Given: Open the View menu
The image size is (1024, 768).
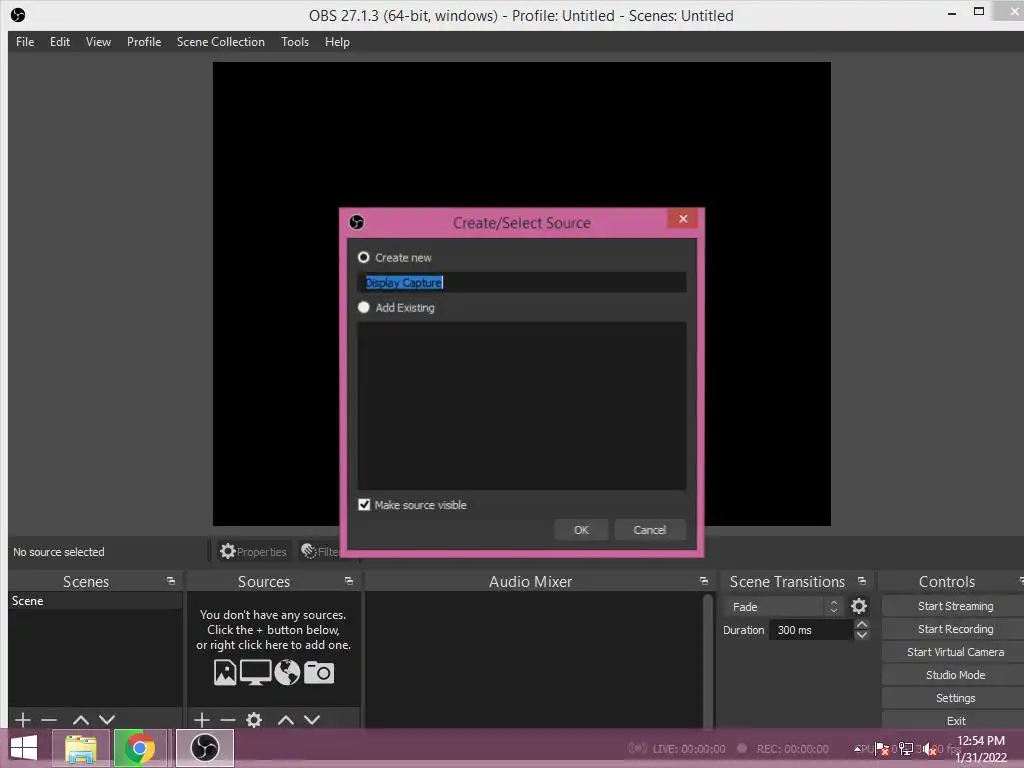Looking at the screenshot, I should click(x=98, y=42).
